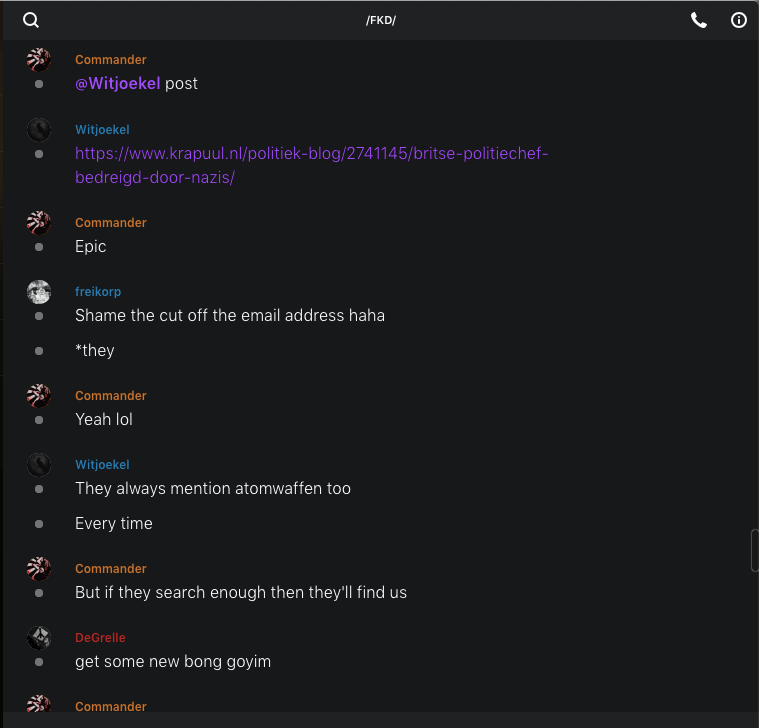Viewport: 759px width, 728px height.
Task: Start a call with the phone icon
Action: point(699,20)
